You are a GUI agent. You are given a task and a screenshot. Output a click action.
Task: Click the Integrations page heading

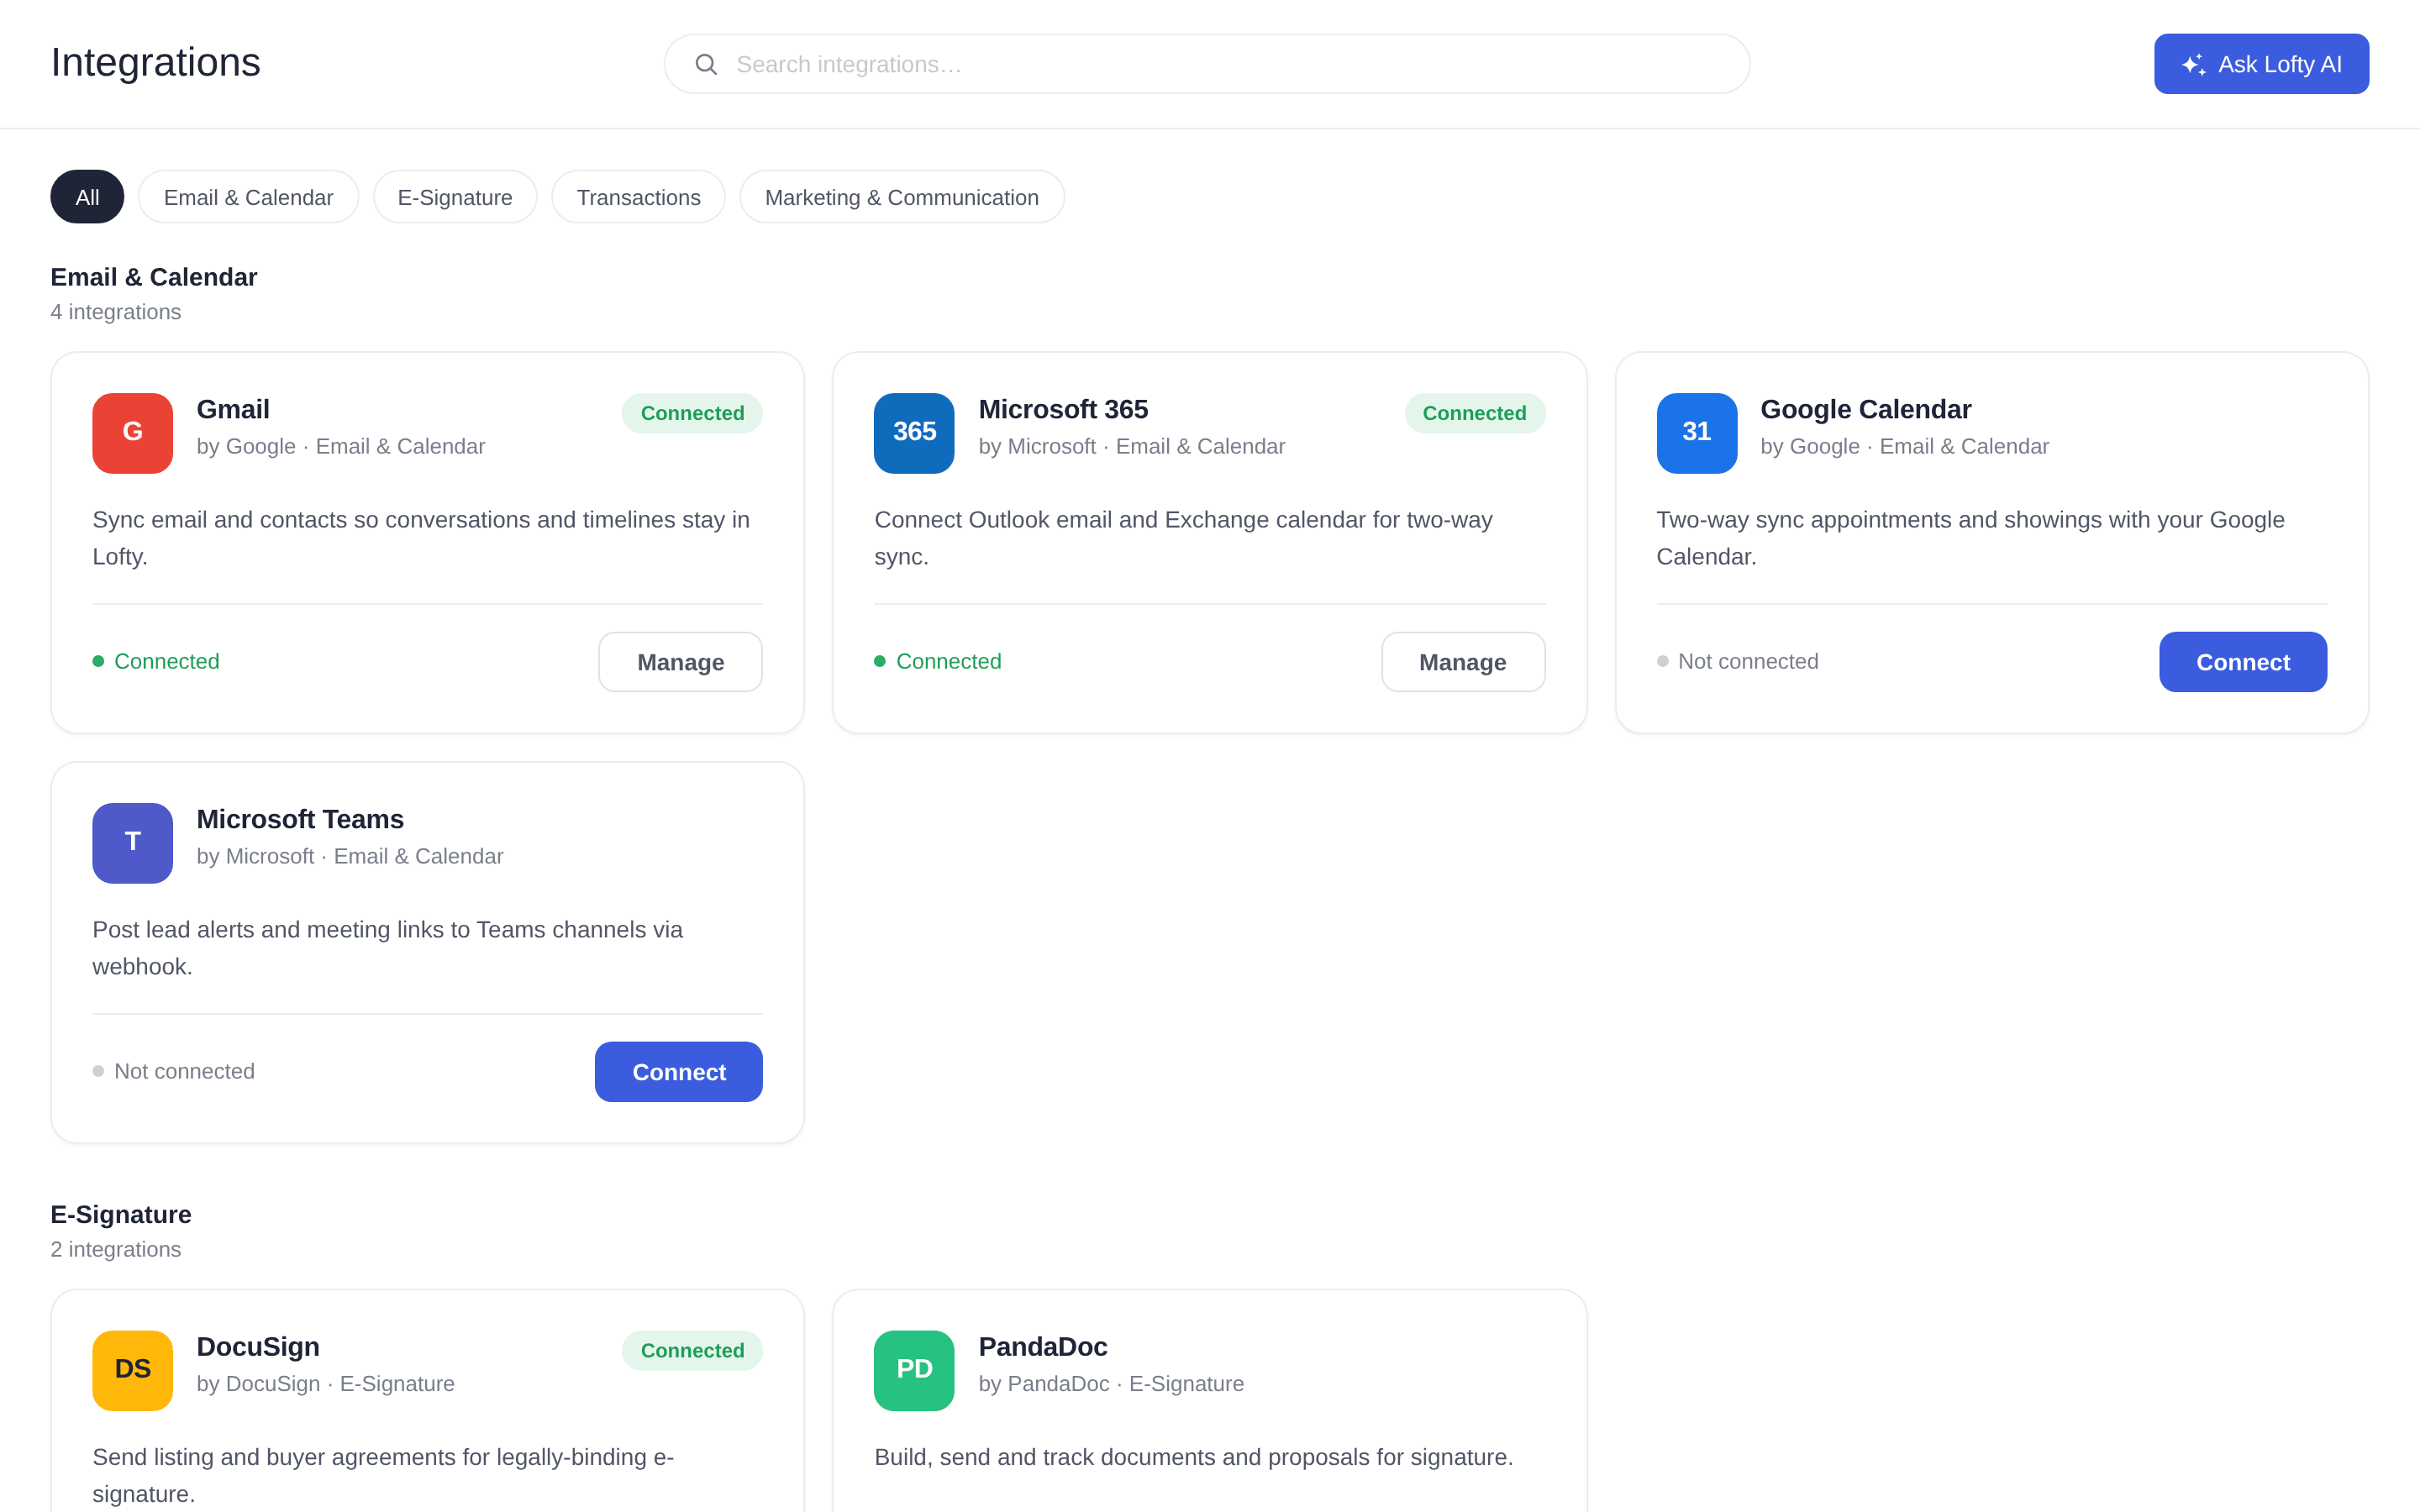tap(155, 62)
